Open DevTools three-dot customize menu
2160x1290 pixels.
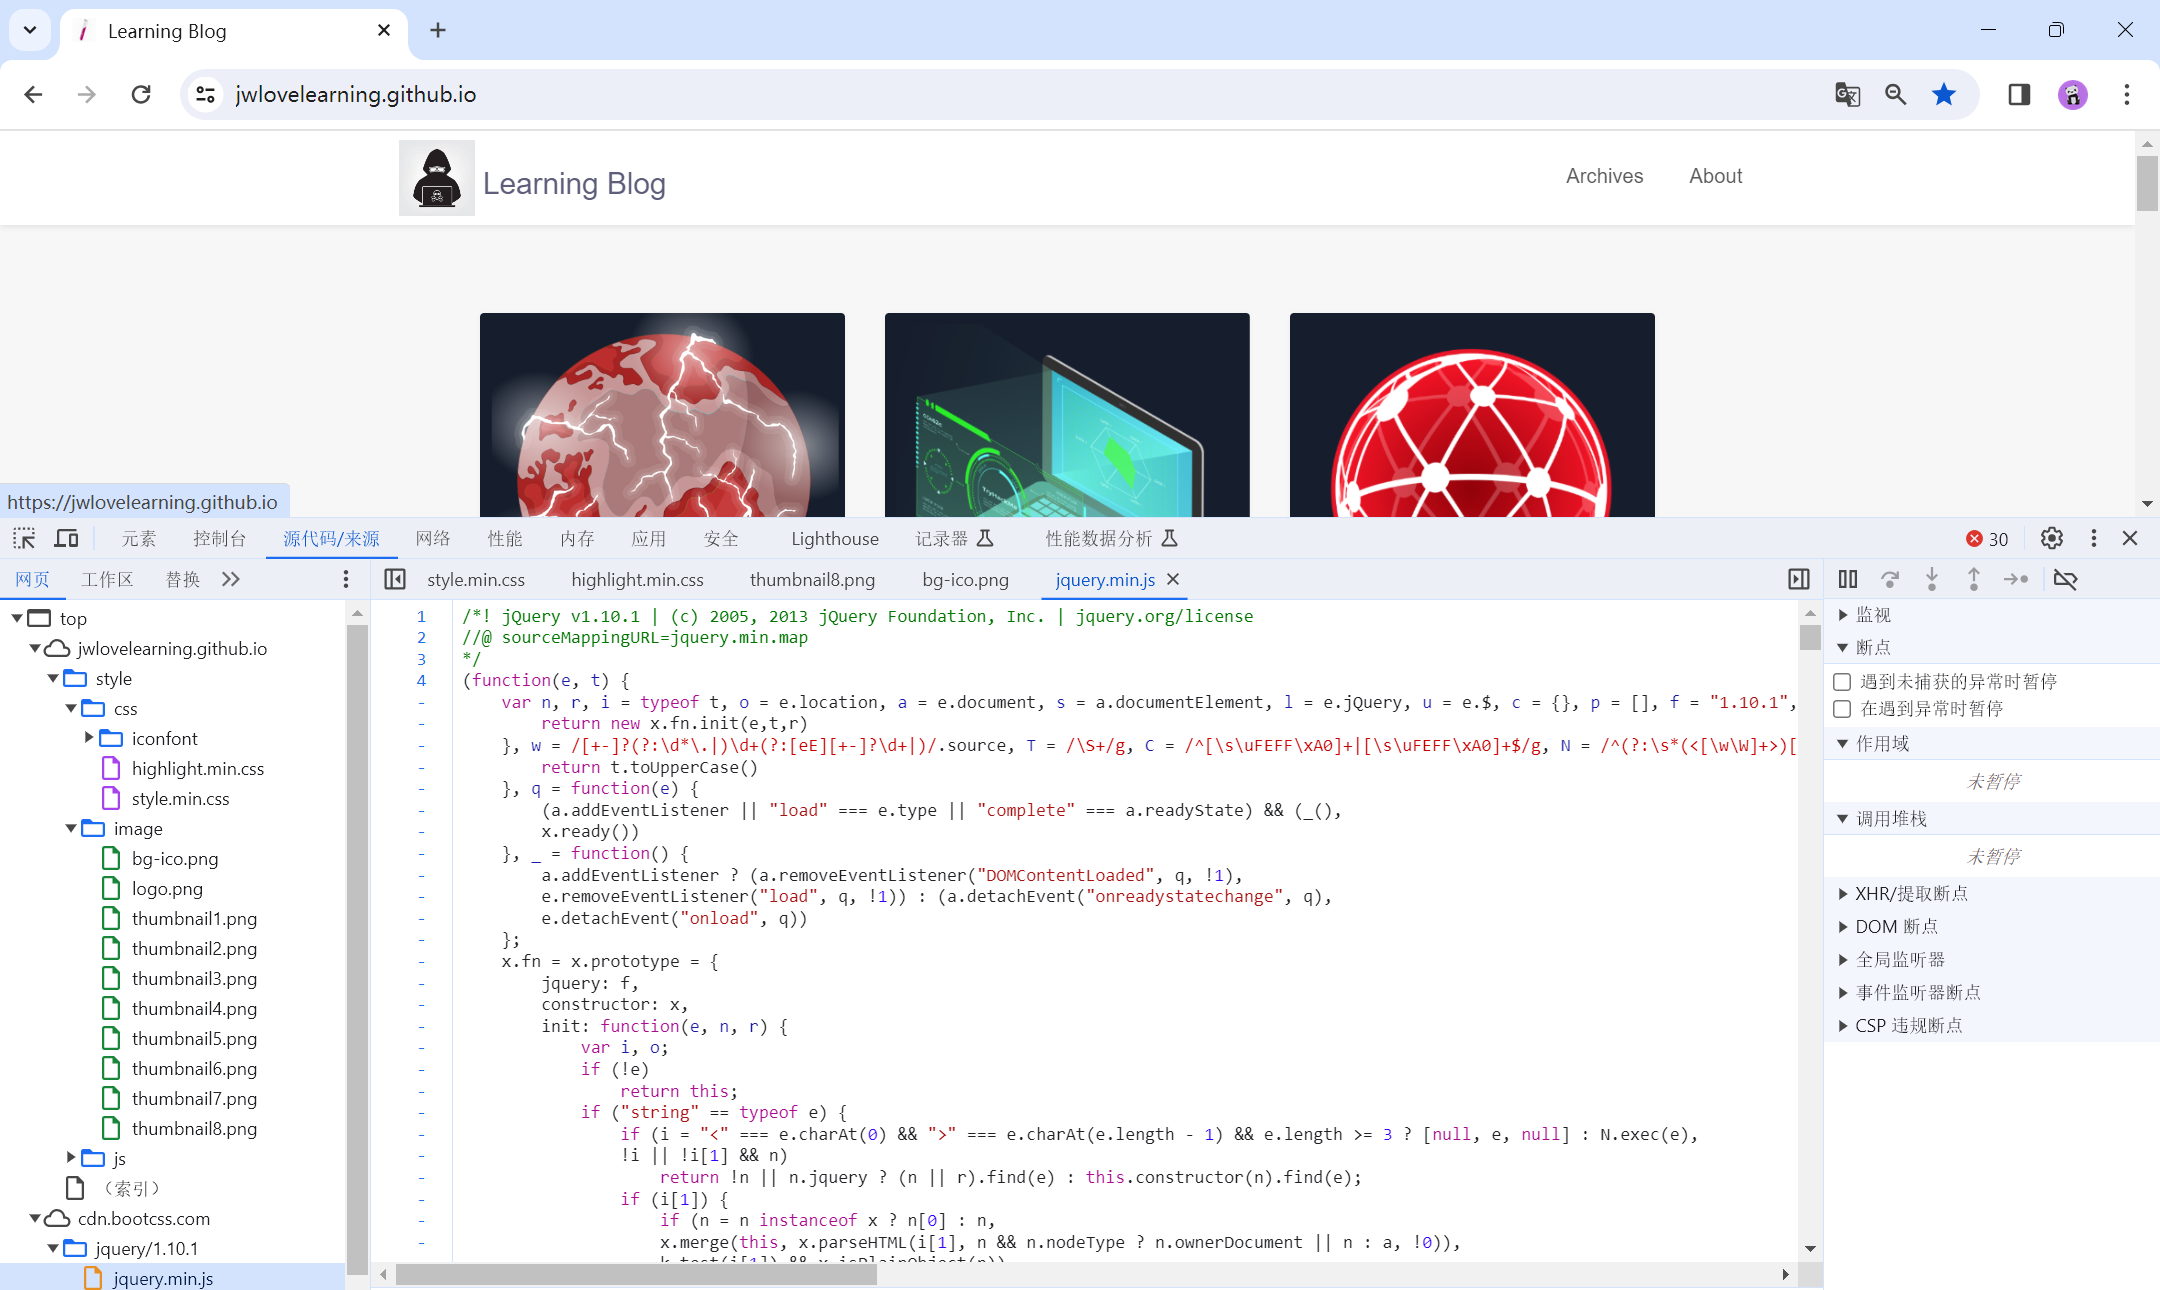pyautogui.click(x=2094, y=539)
